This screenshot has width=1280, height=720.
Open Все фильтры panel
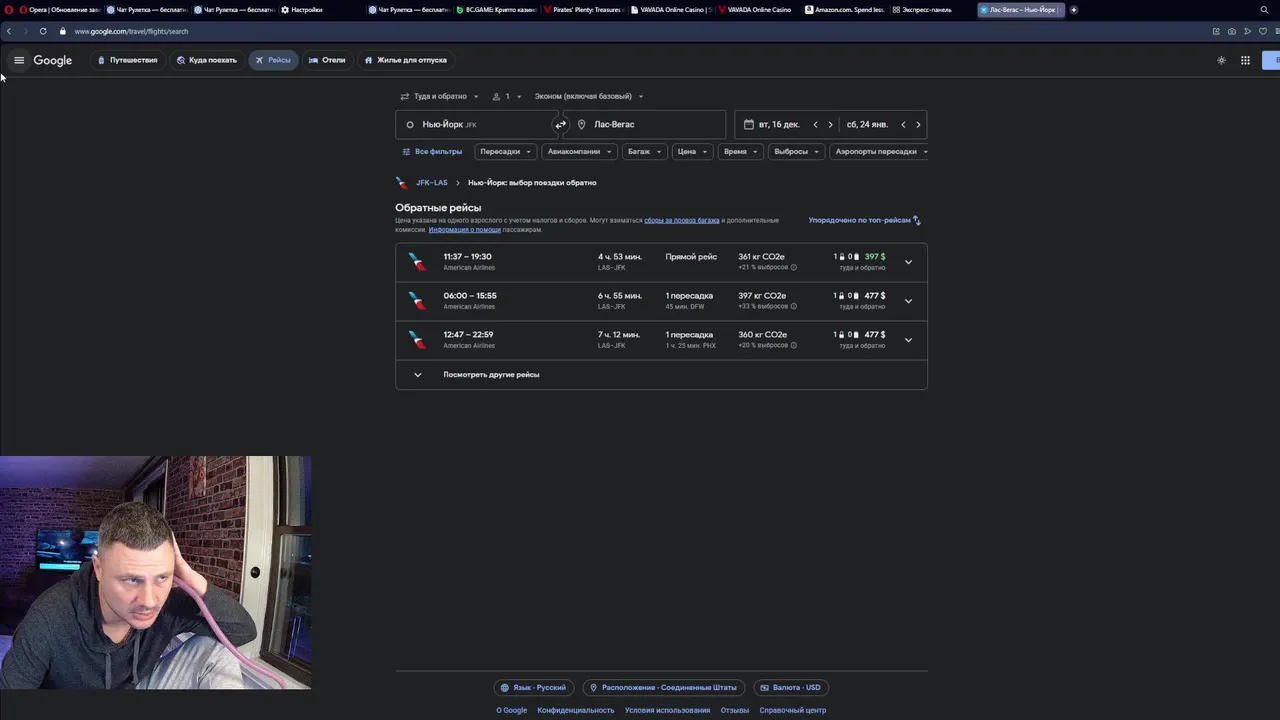[x=432, y=152]
